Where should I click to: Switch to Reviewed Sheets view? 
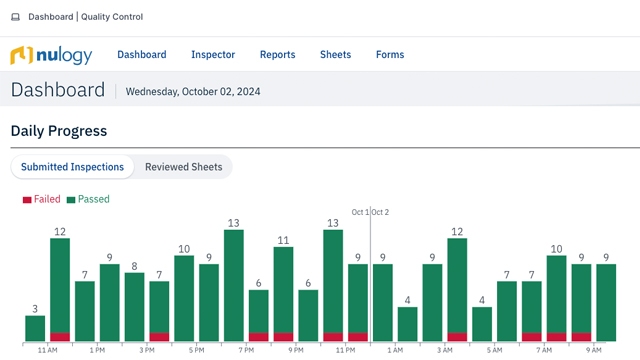pos(184,167)
